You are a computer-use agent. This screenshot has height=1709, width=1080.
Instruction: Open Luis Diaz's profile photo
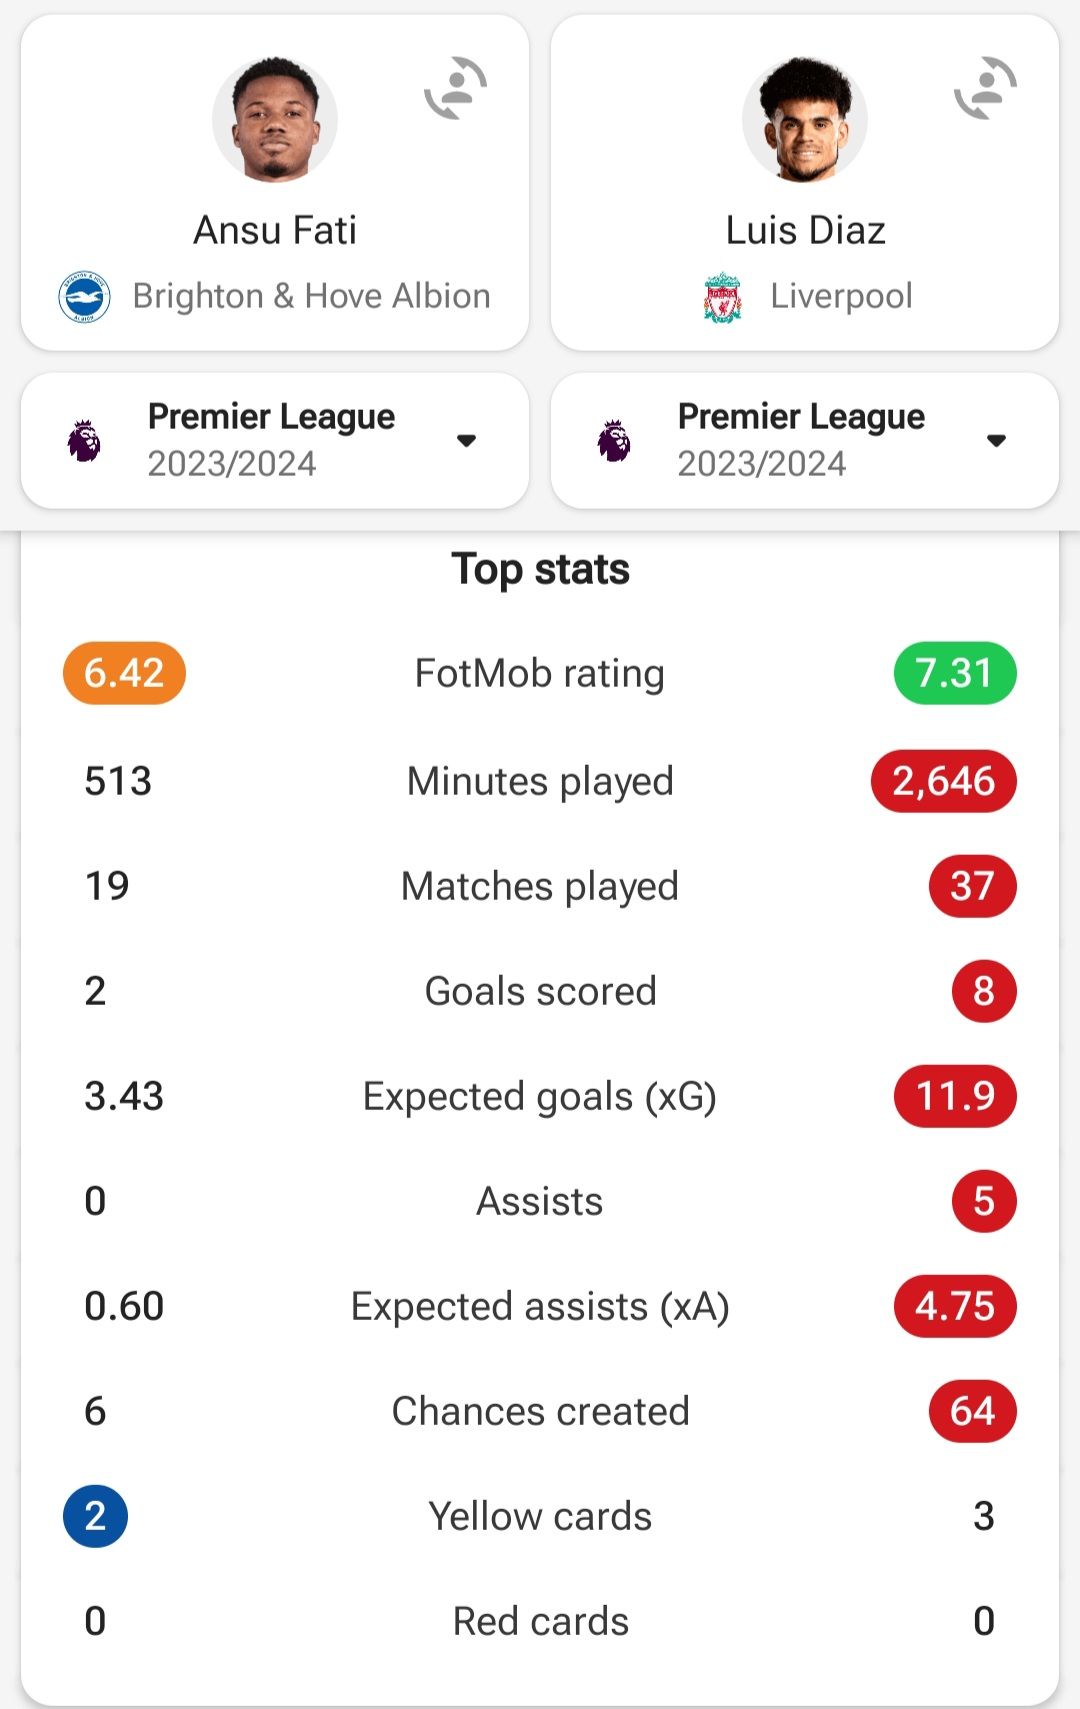coord(805,119)
